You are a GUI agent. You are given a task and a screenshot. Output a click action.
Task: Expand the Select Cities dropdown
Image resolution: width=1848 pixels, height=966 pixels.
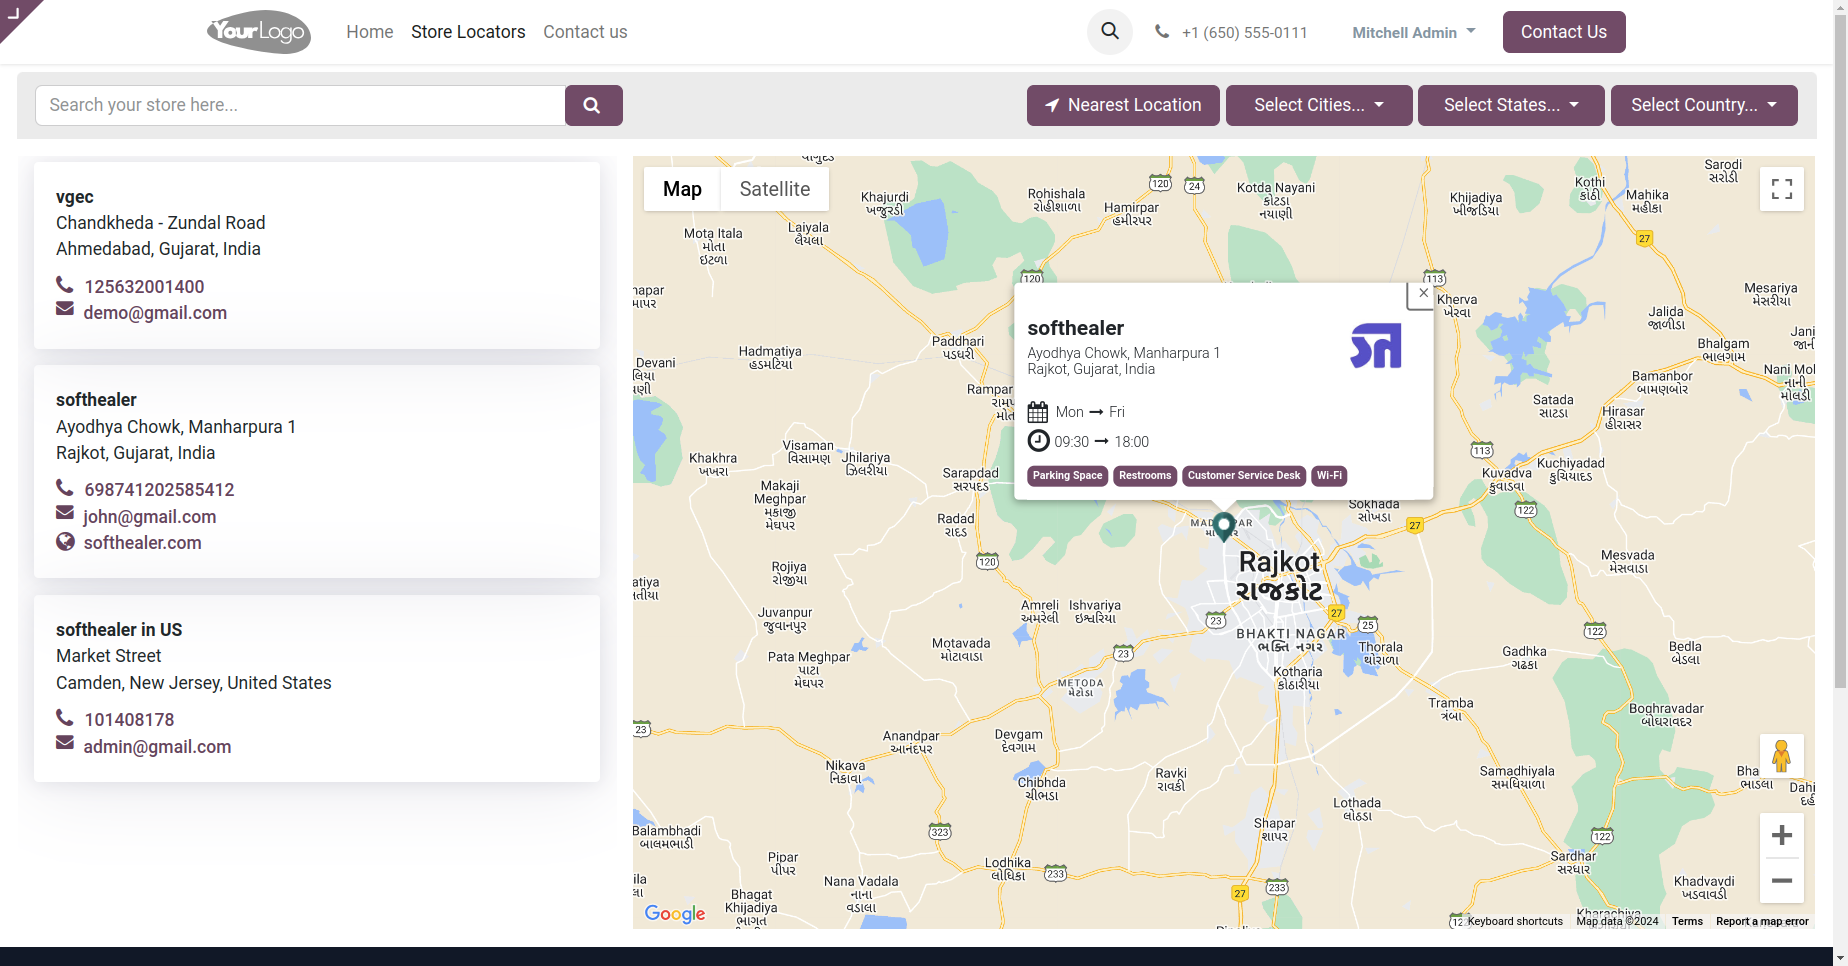(x=1319, y=105)
